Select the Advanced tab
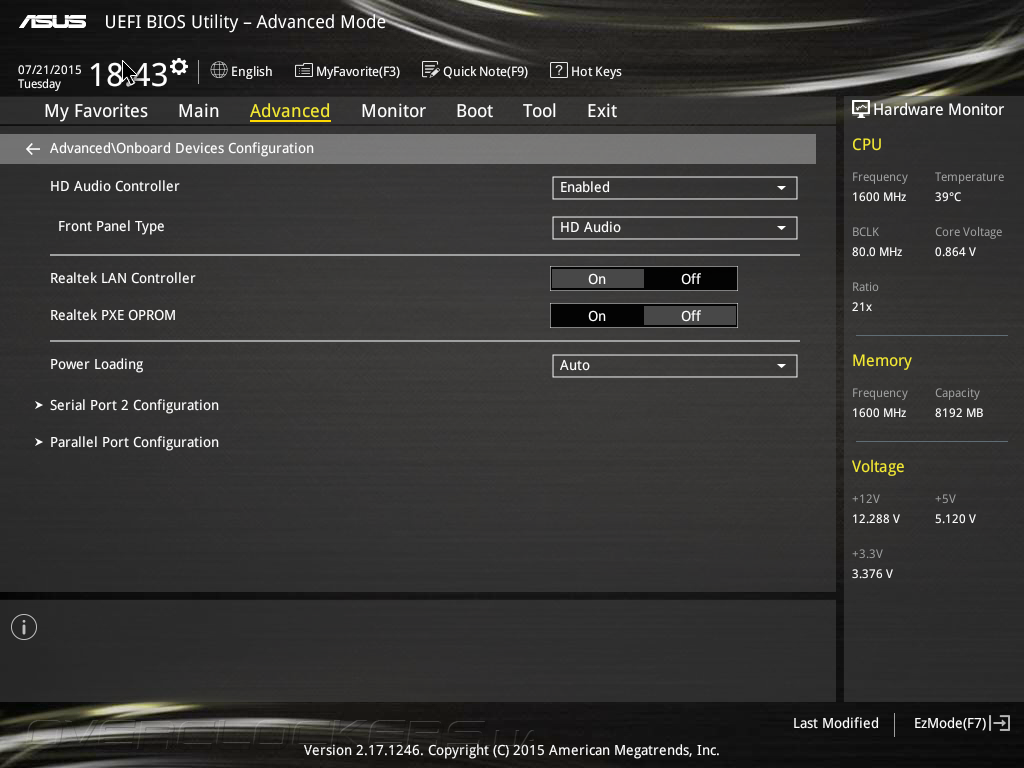This screenshot has width=1024, height=768. (x=290, y=111)
